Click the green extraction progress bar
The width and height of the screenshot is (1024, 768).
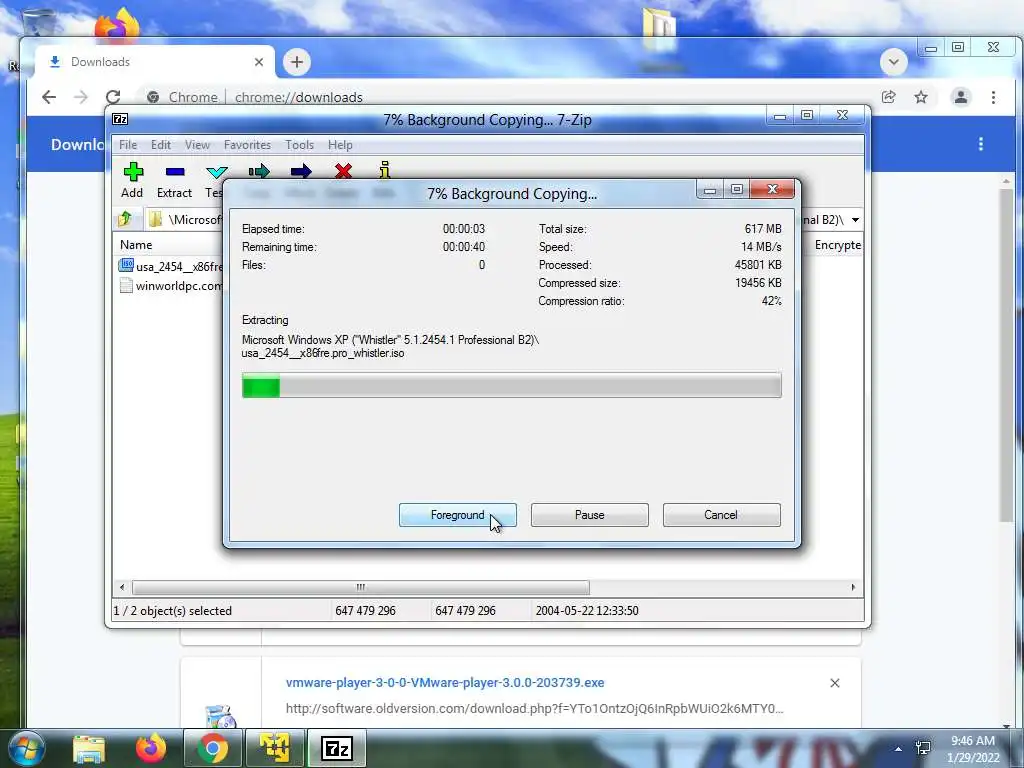click(511, 385)
